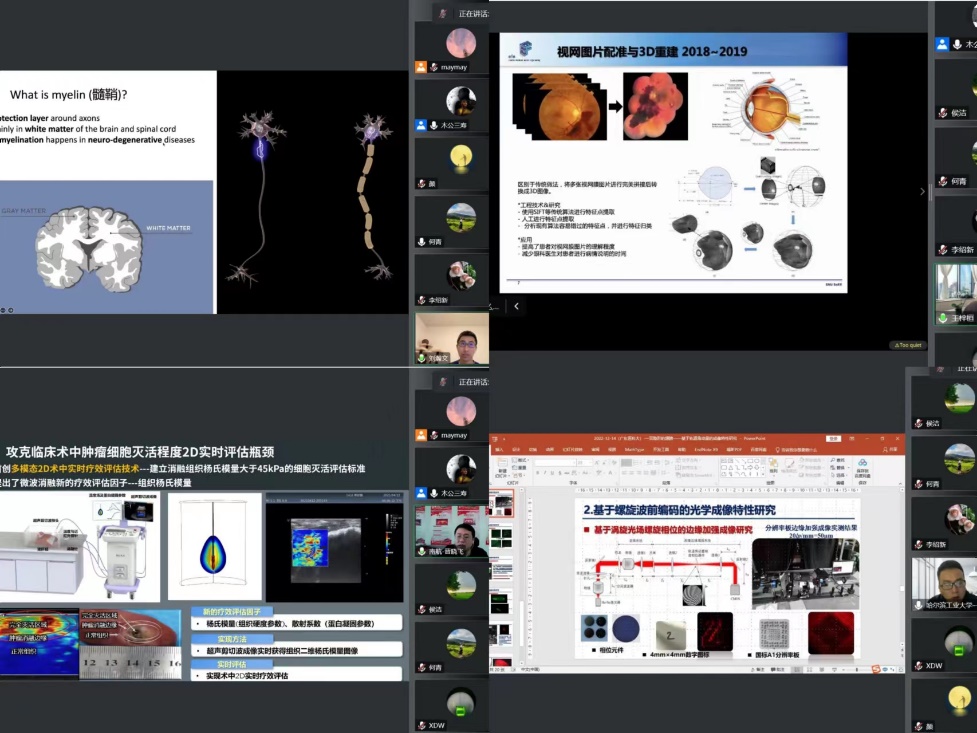Click the next-page chevron beside participant videos
This screenshot has height=733, width=977.
pyautogui.click(x=923, y=191)
